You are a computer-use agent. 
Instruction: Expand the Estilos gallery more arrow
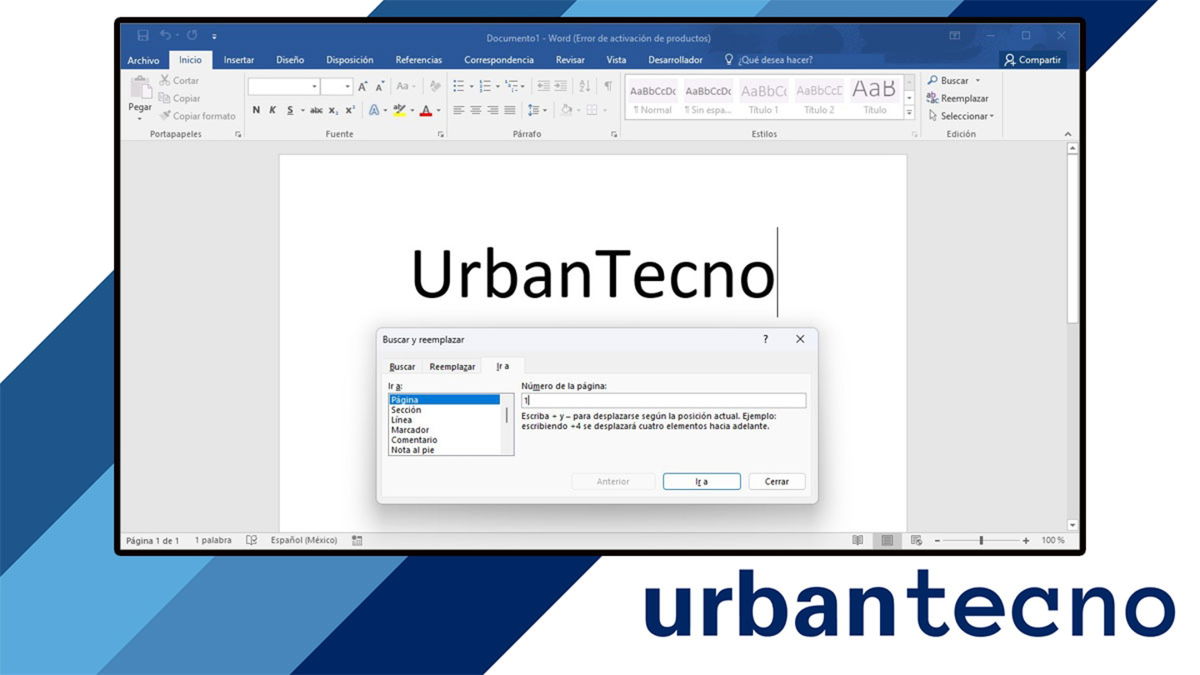click(909, 113)
